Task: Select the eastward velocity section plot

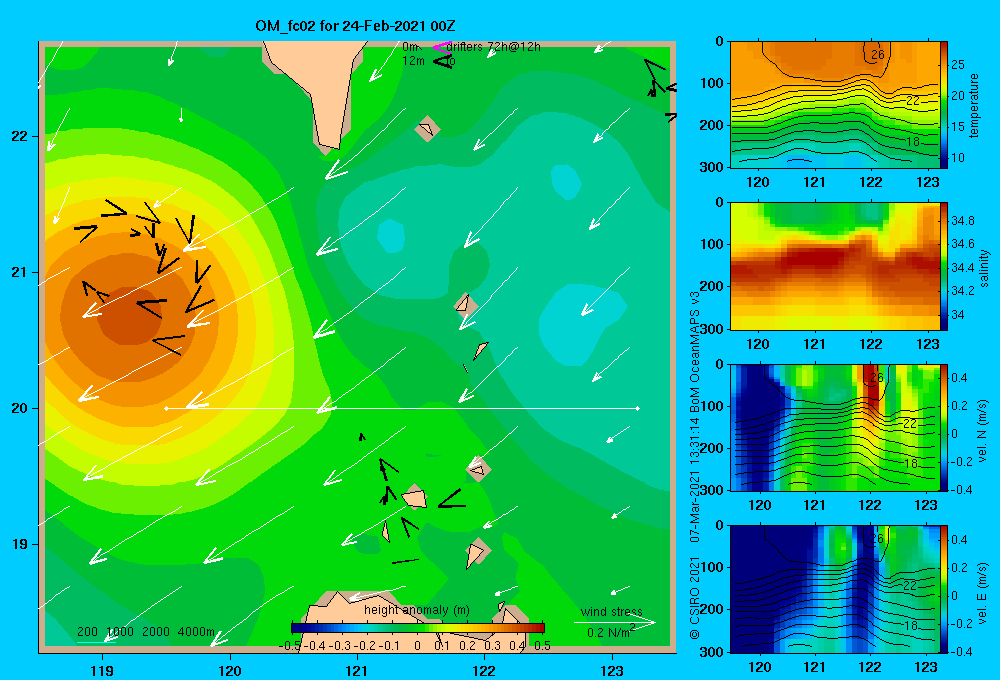Action: point(835,589)
